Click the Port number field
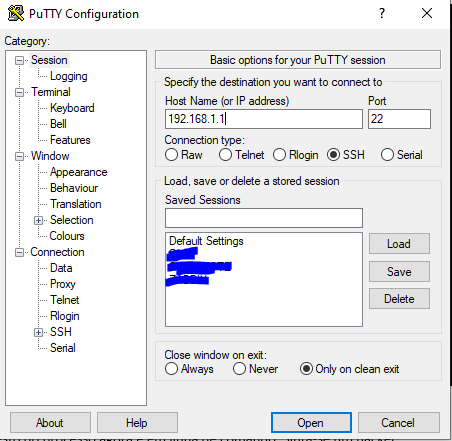 pos(399,119)
